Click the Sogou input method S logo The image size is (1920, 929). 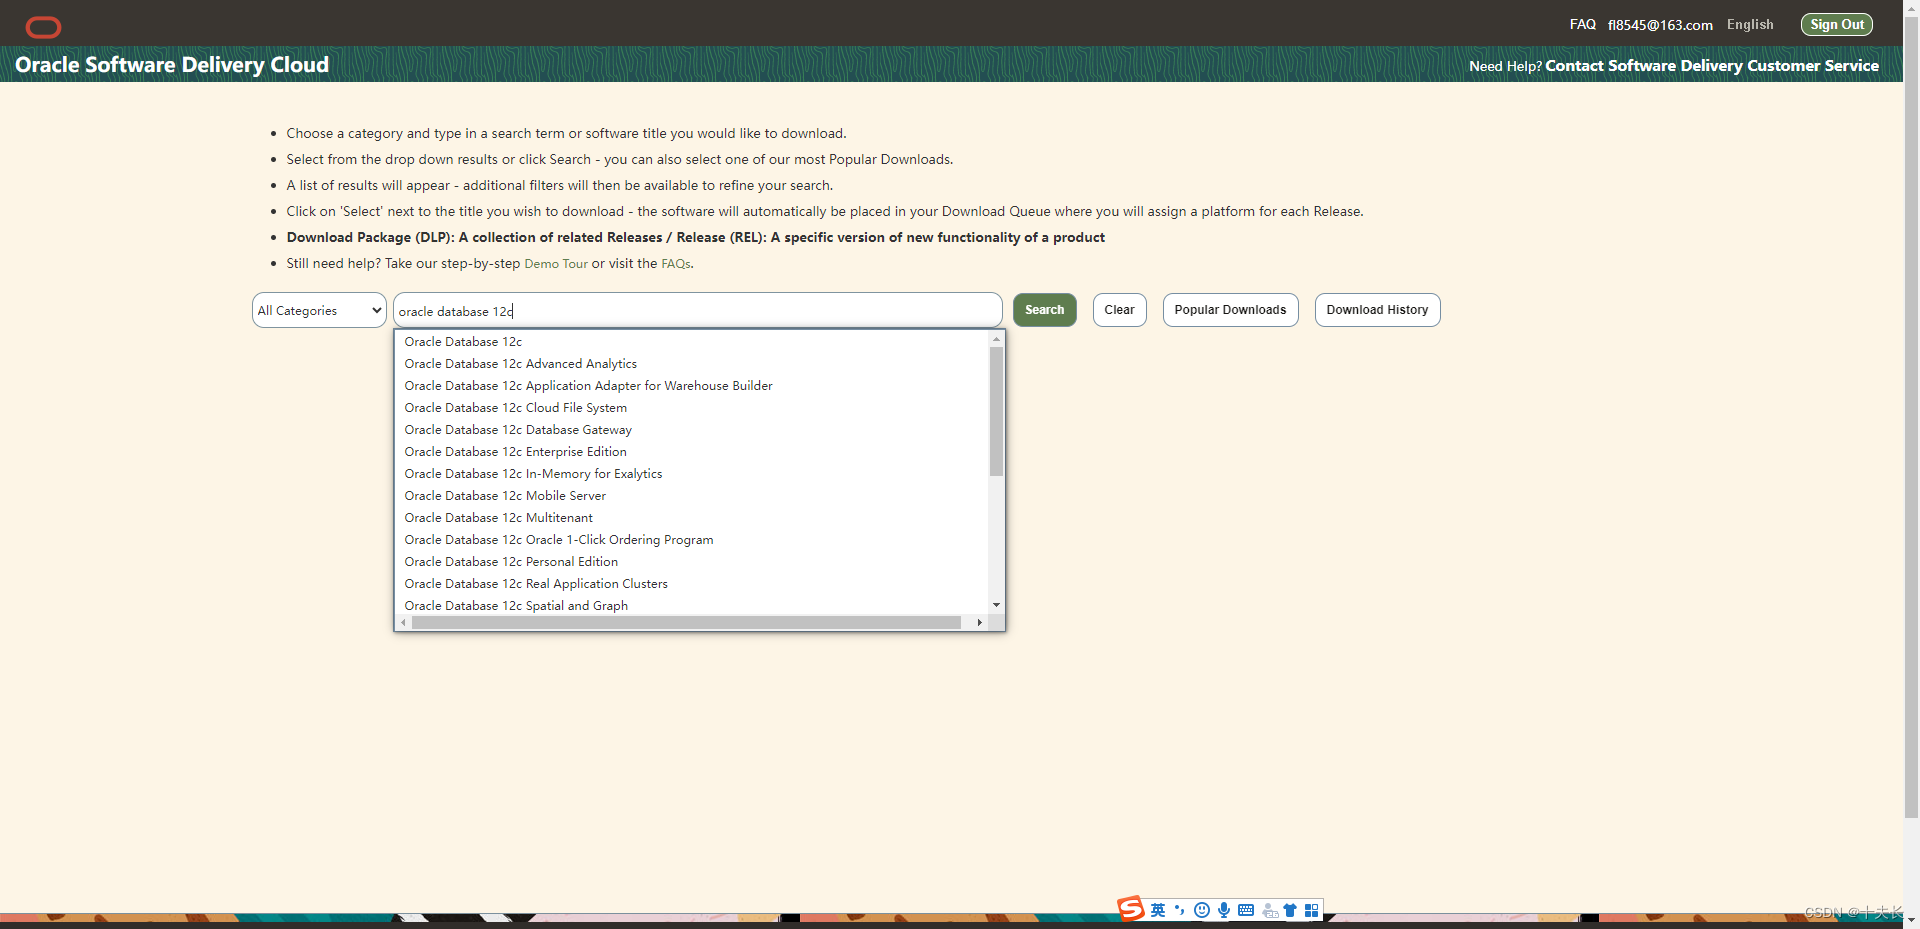[1131, 908]
